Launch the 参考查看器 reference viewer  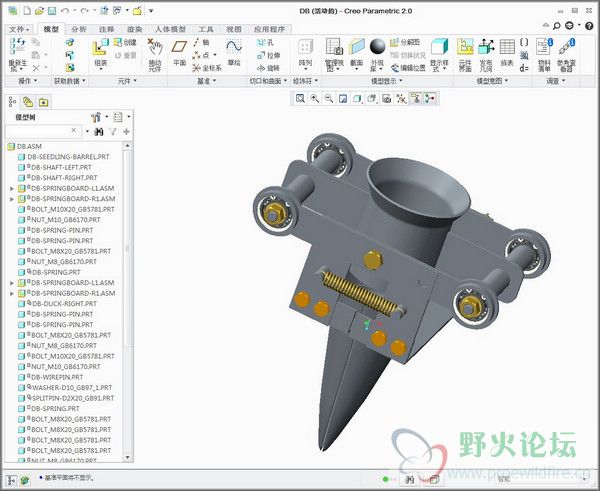(566, 55)
